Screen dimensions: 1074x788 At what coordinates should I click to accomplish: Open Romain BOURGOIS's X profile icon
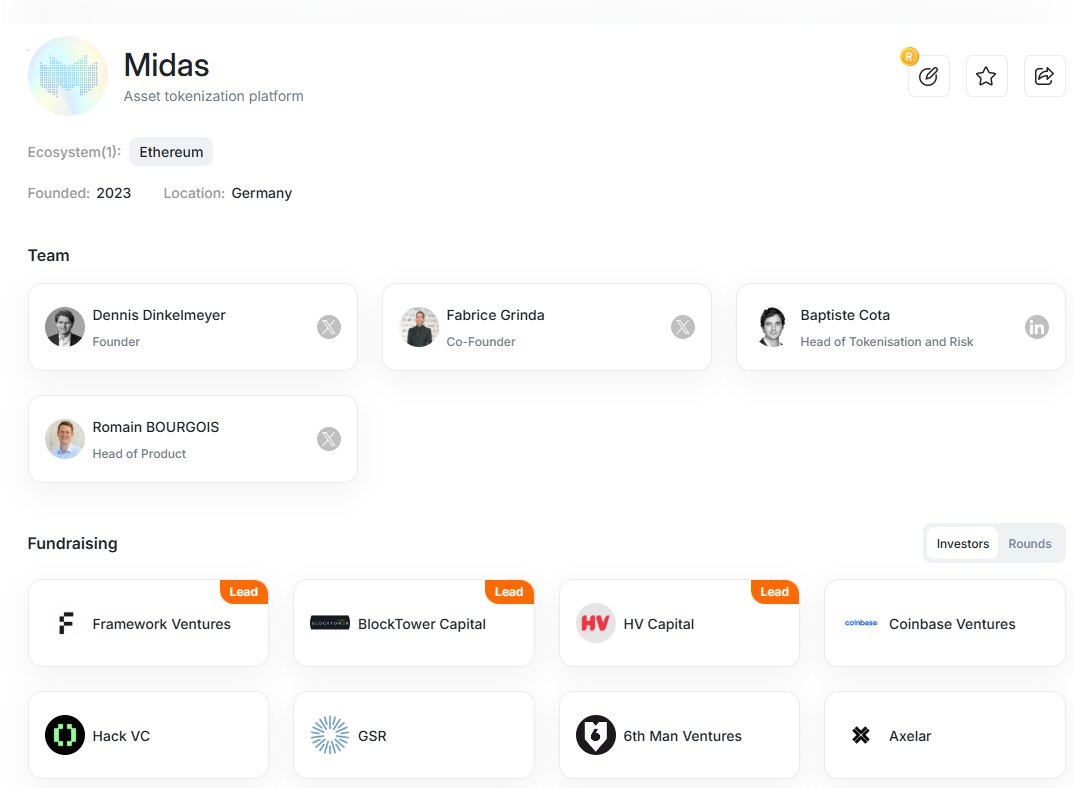(329, 439)
